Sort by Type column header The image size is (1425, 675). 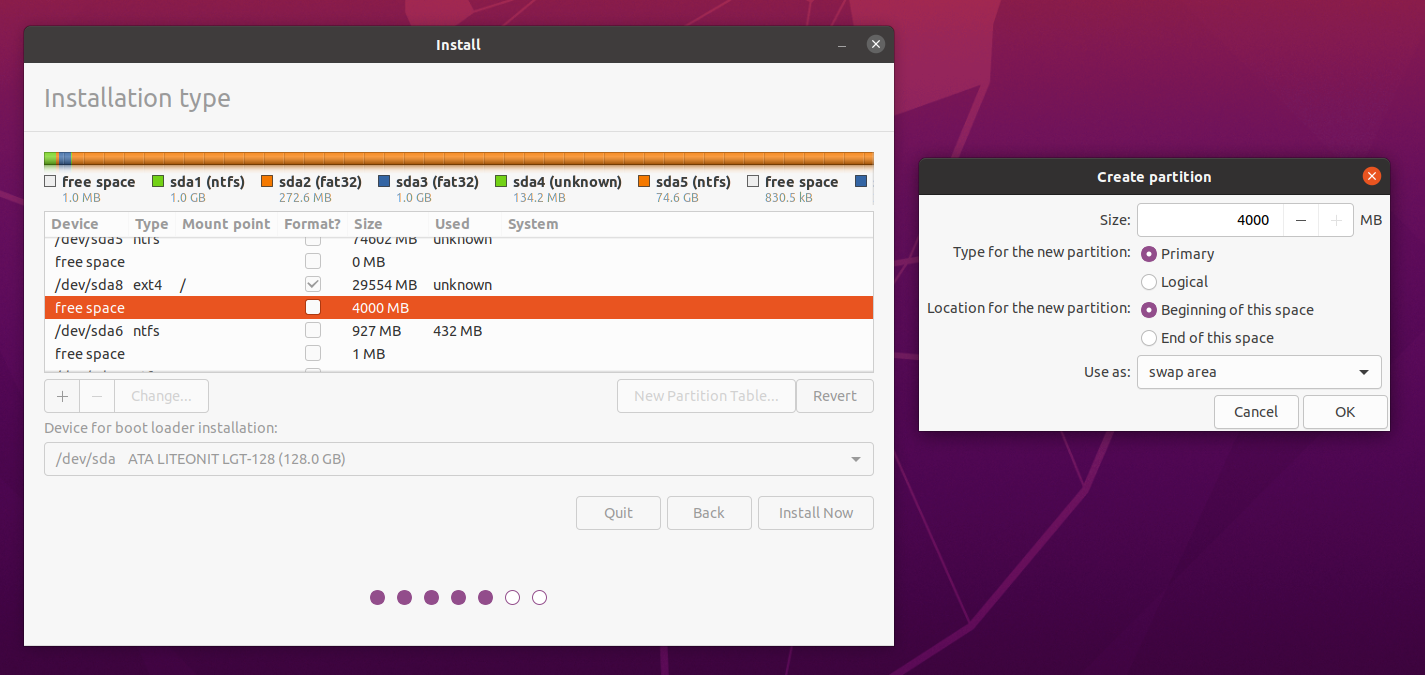[x=152, y=224]
